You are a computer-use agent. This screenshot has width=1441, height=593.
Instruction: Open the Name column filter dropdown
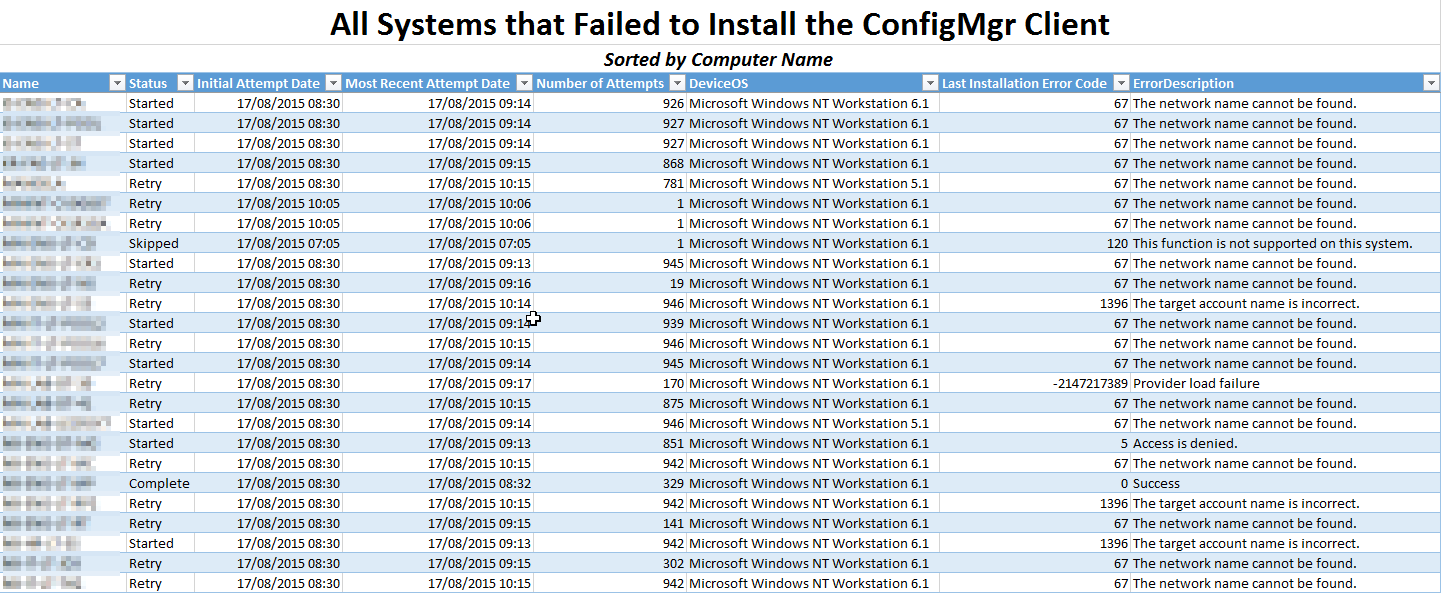click(x=117, y=84)
